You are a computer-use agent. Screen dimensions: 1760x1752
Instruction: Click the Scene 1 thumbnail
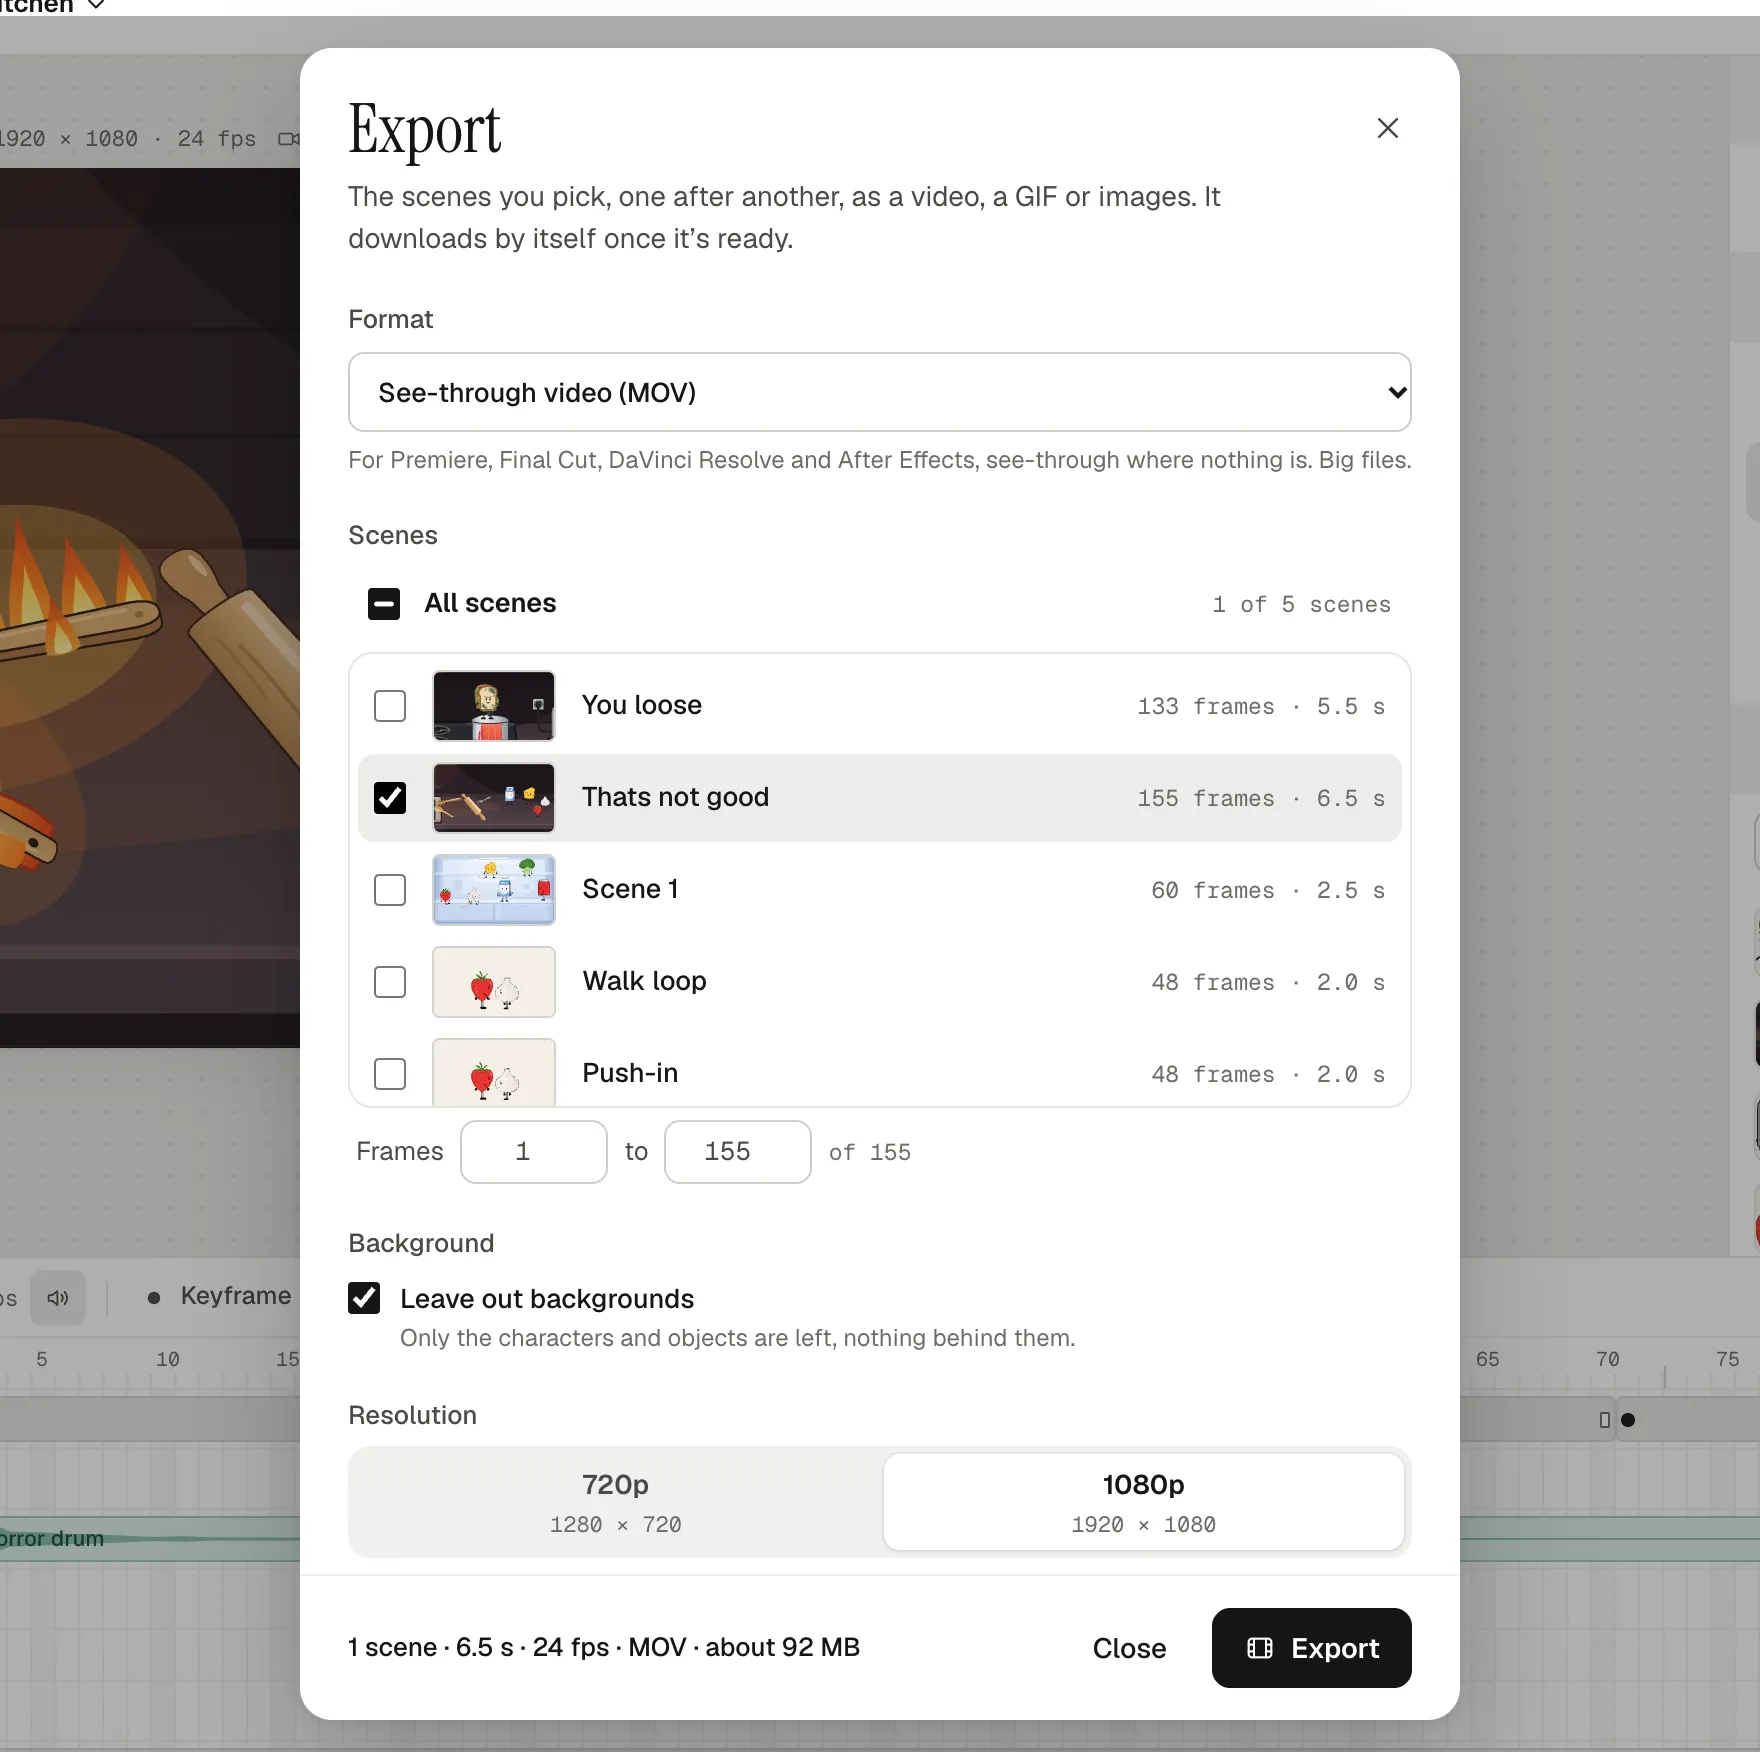point(494,890)
